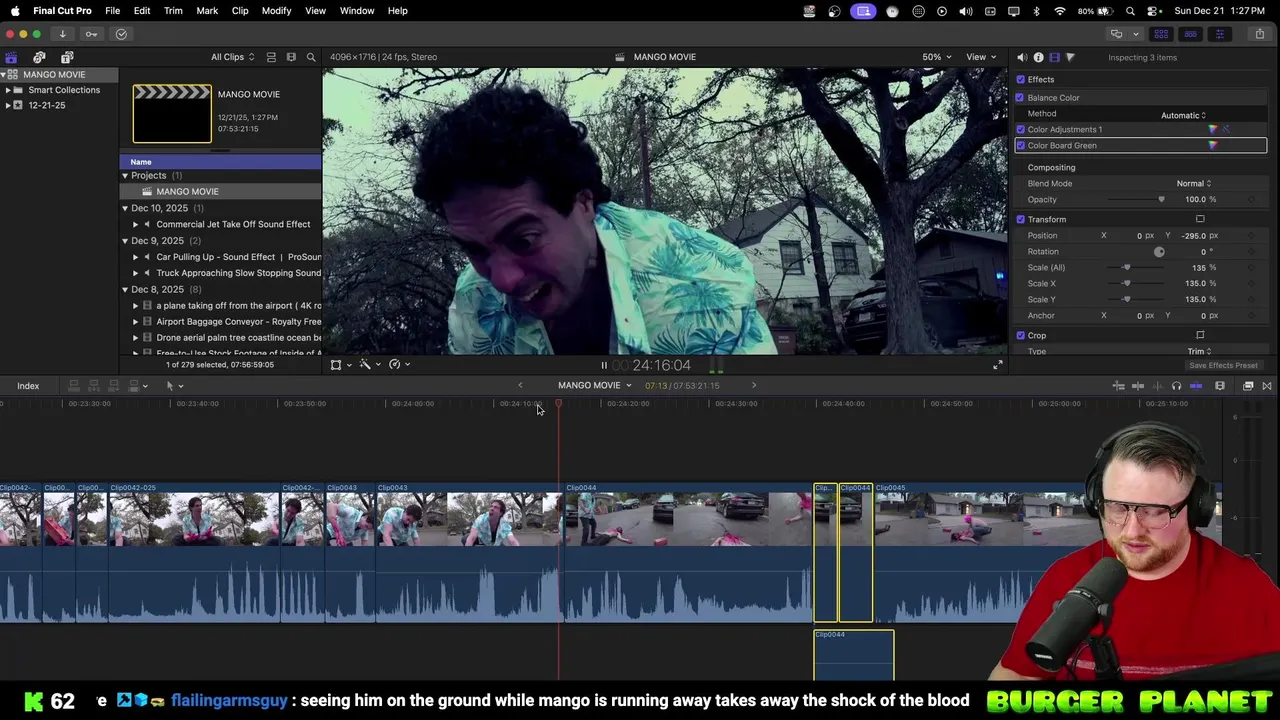Click the Share export button in toolbar

pos(1259,34)
